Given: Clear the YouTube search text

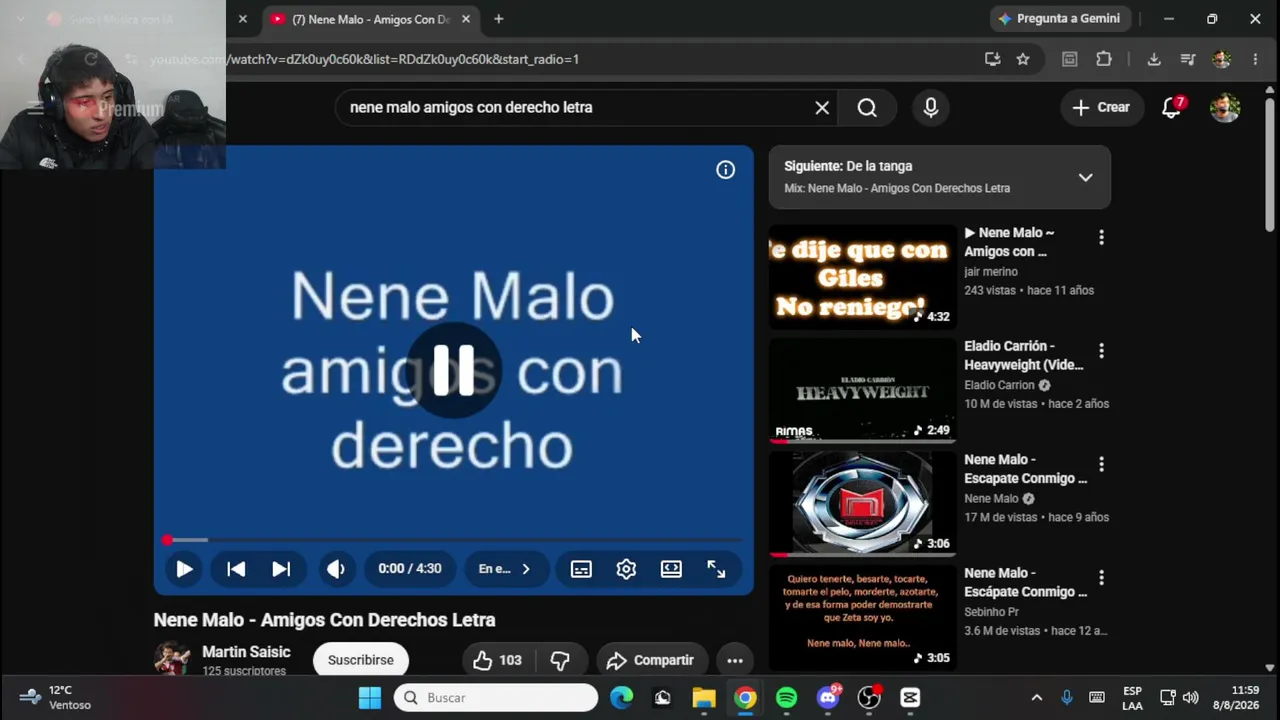Looking at the screenshot, I should pyautogui.click(x=822, y=107).
